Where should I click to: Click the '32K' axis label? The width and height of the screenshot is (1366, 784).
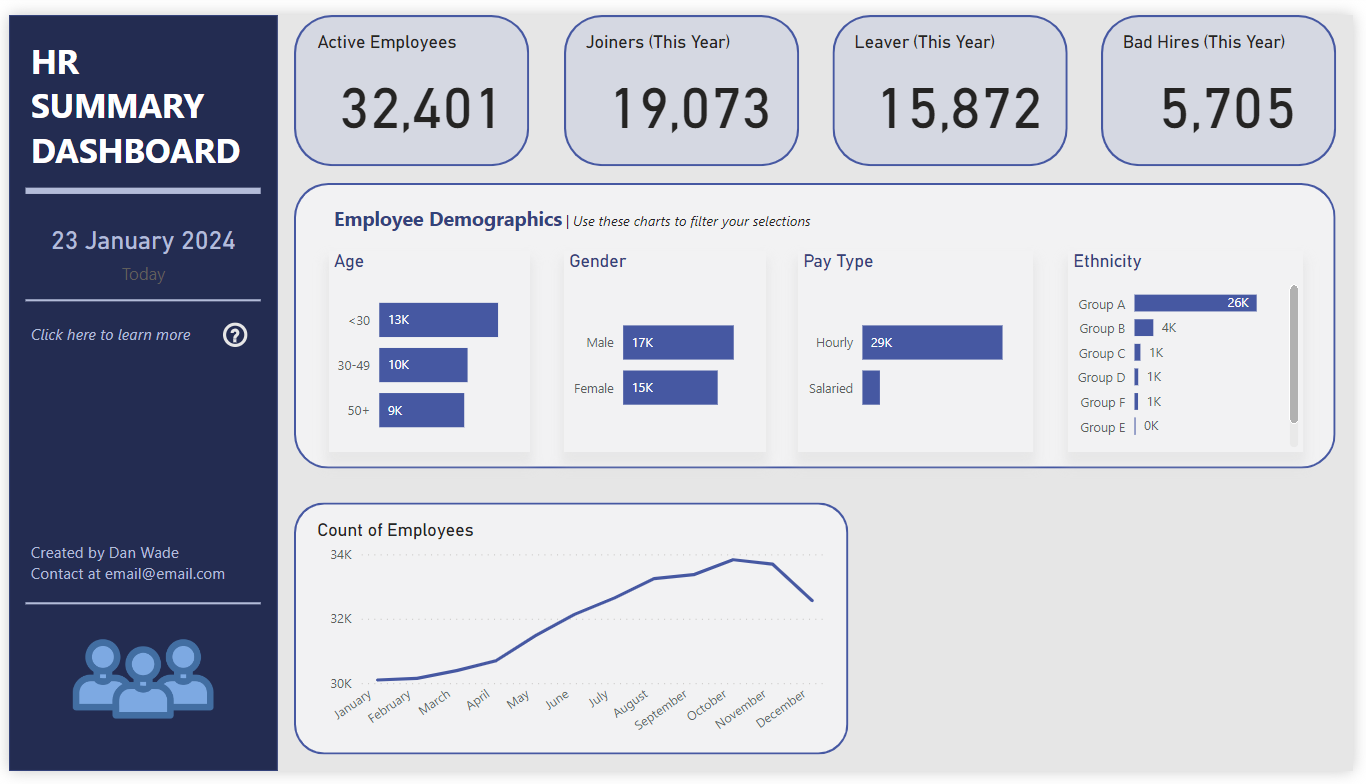point(341,619)
